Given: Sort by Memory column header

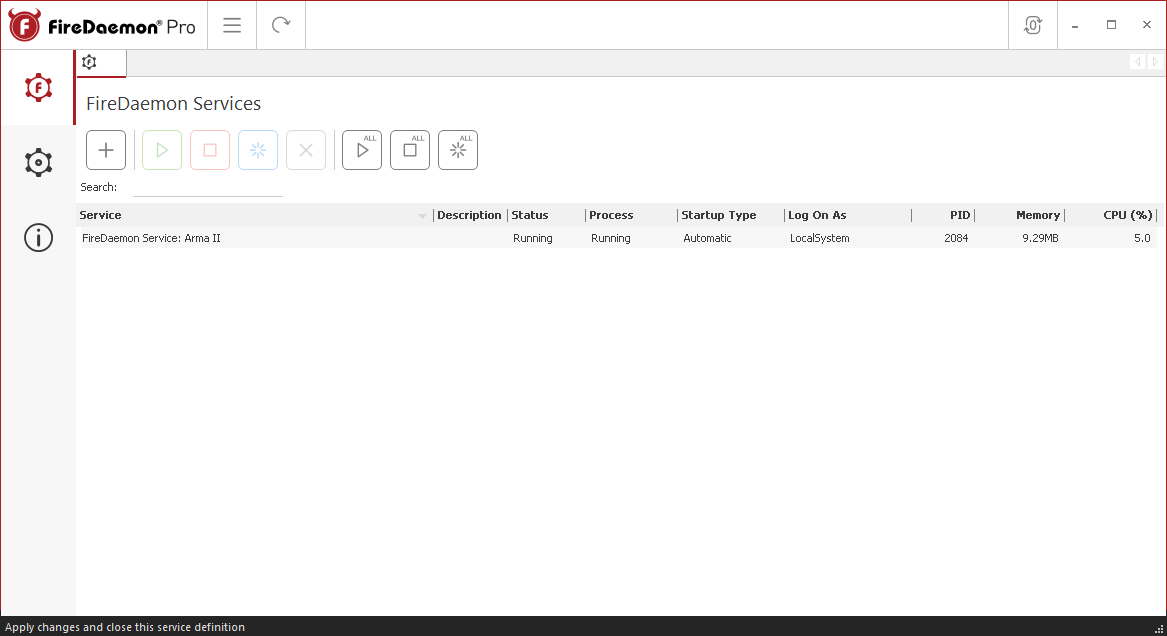Looking at the screenshot, I should pos(1020,215).
